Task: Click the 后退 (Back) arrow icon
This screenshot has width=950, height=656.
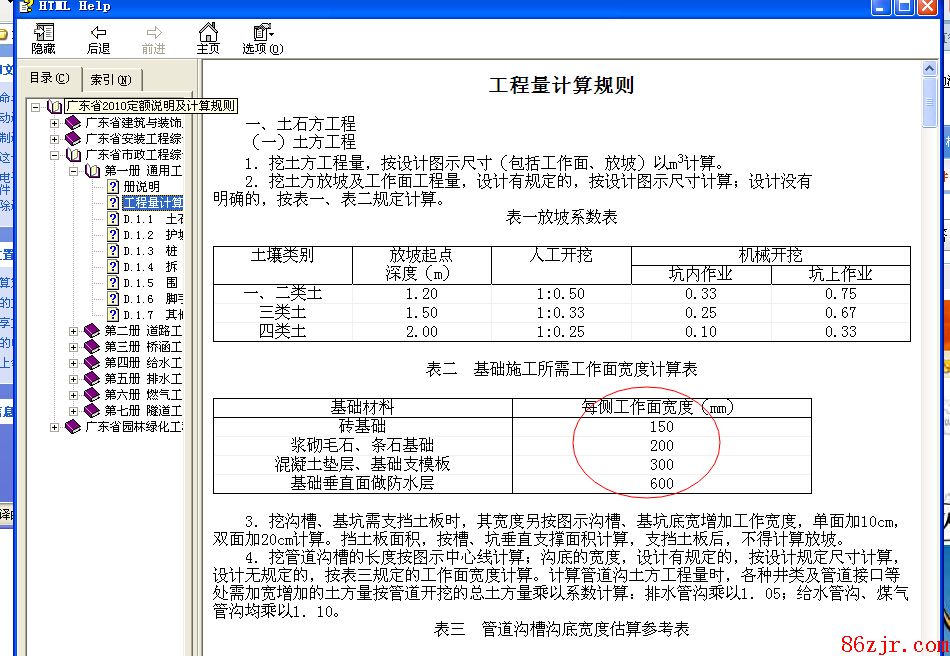Action: pos(98,38)
